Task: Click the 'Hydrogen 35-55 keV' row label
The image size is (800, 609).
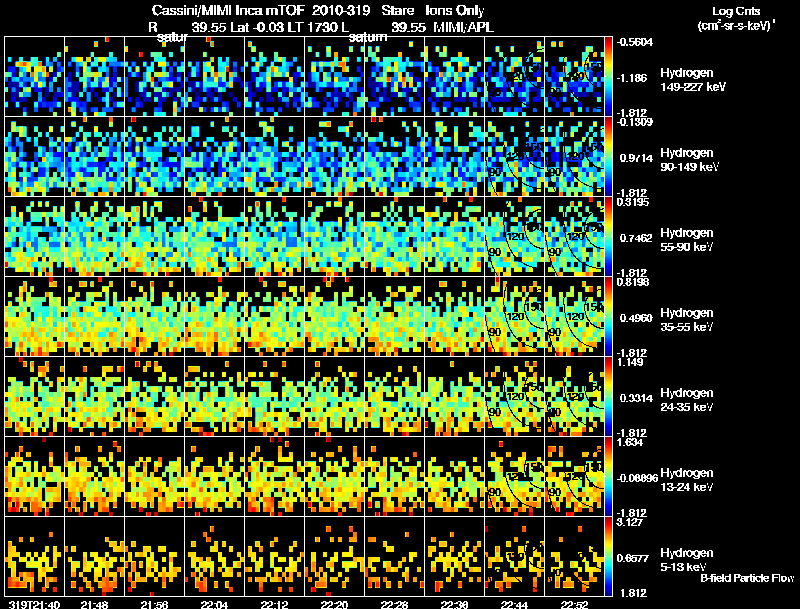Action: click(686, 320)
